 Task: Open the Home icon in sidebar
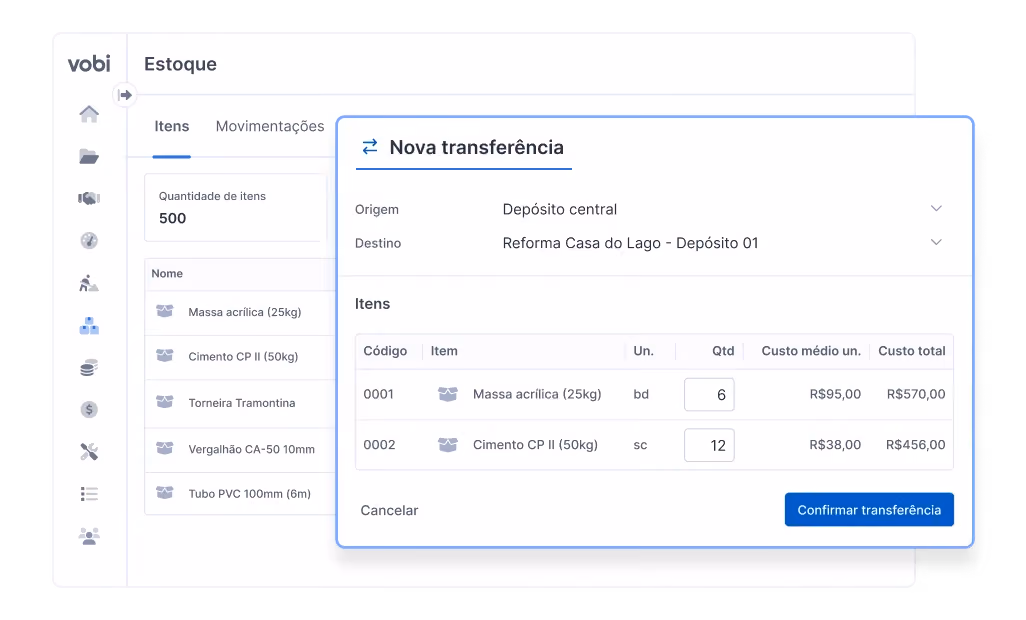[89, 114]
